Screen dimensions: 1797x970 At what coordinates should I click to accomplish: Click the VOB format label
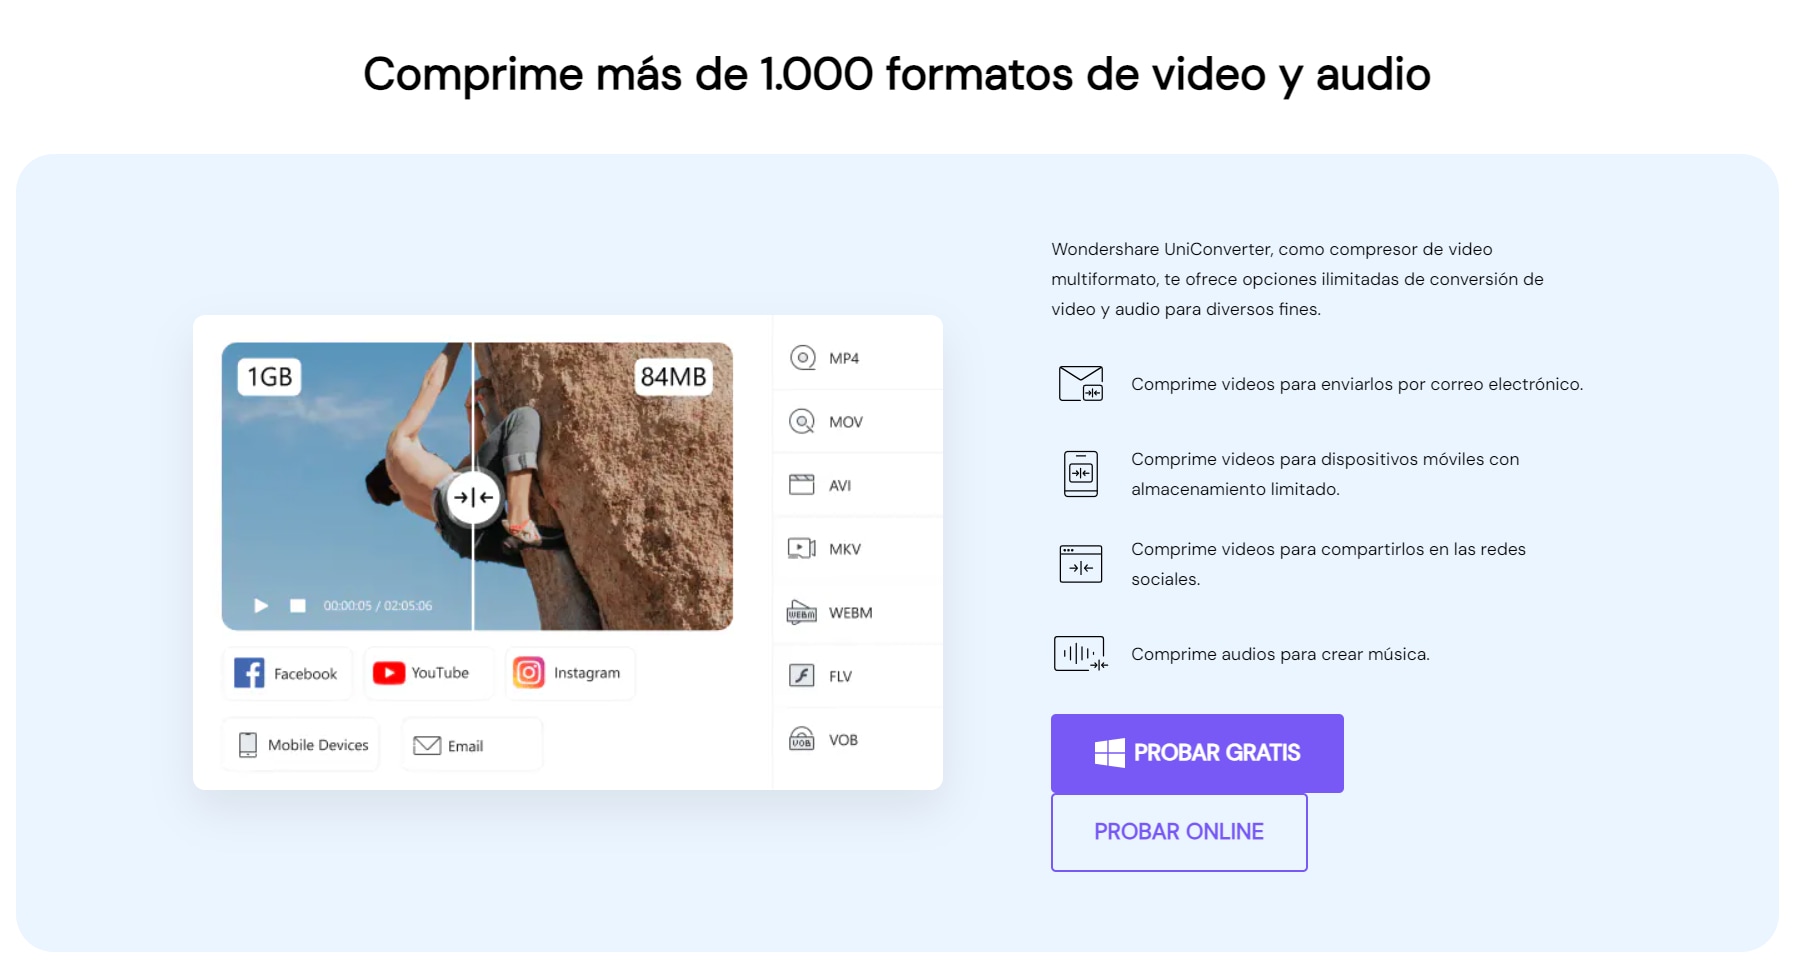coord(843,740)
